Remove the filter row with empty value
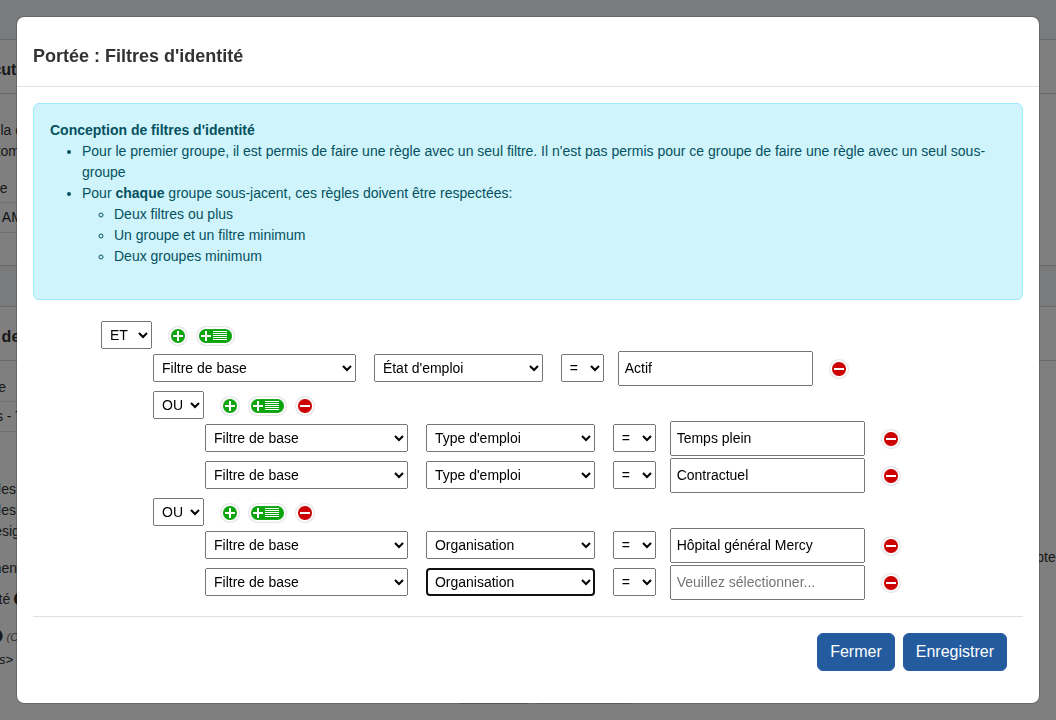 (890, 583)
